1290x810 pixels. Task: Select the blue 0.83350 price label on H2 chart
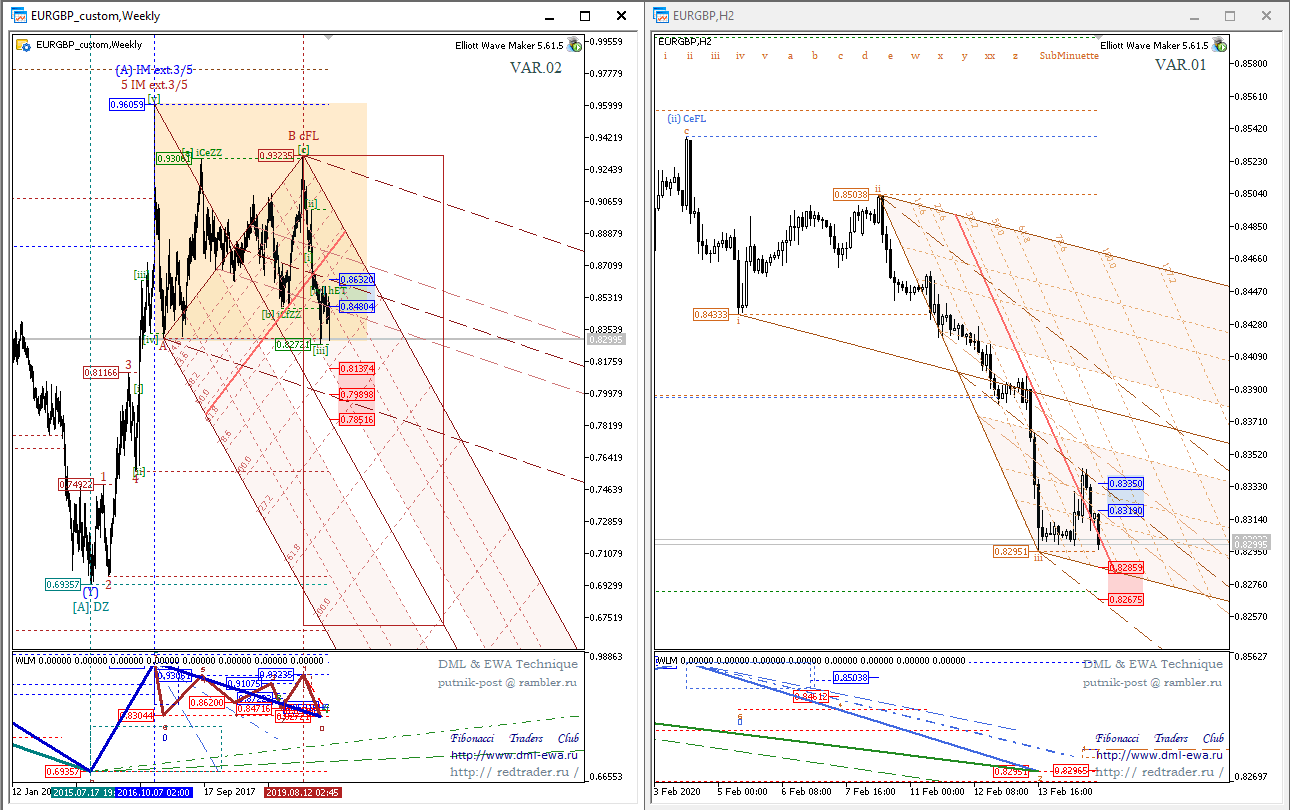[1125, 483]
